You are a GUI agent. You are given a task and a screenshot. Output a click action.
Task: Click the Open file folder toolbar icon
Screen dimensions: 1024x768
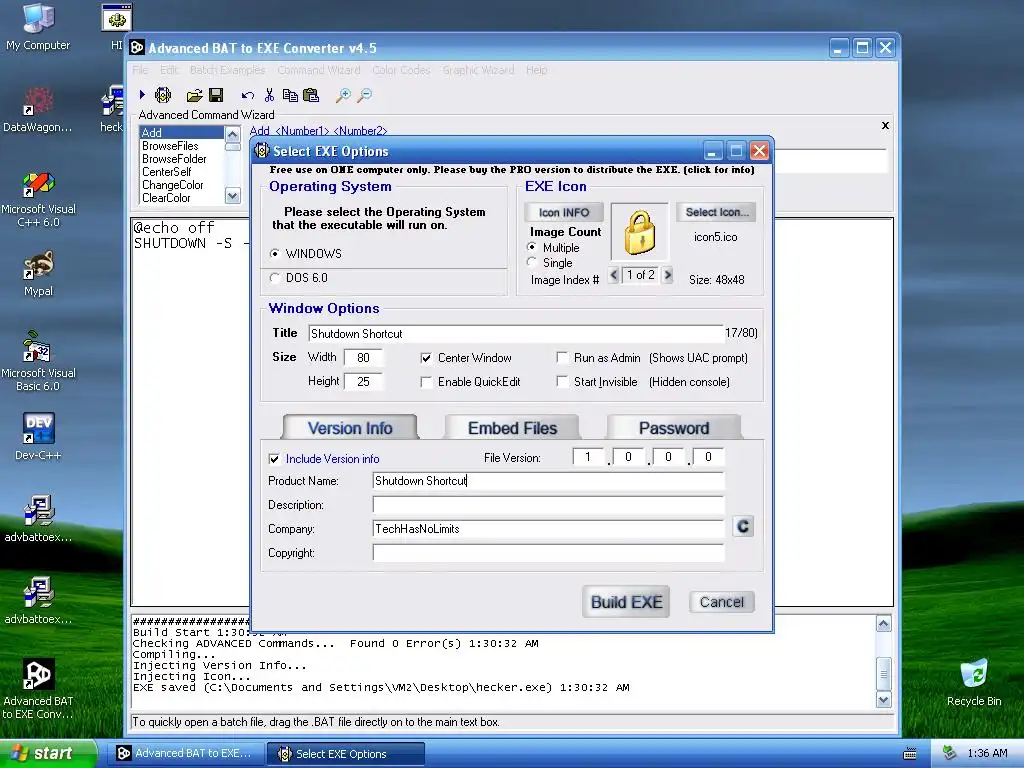point(194,96)
